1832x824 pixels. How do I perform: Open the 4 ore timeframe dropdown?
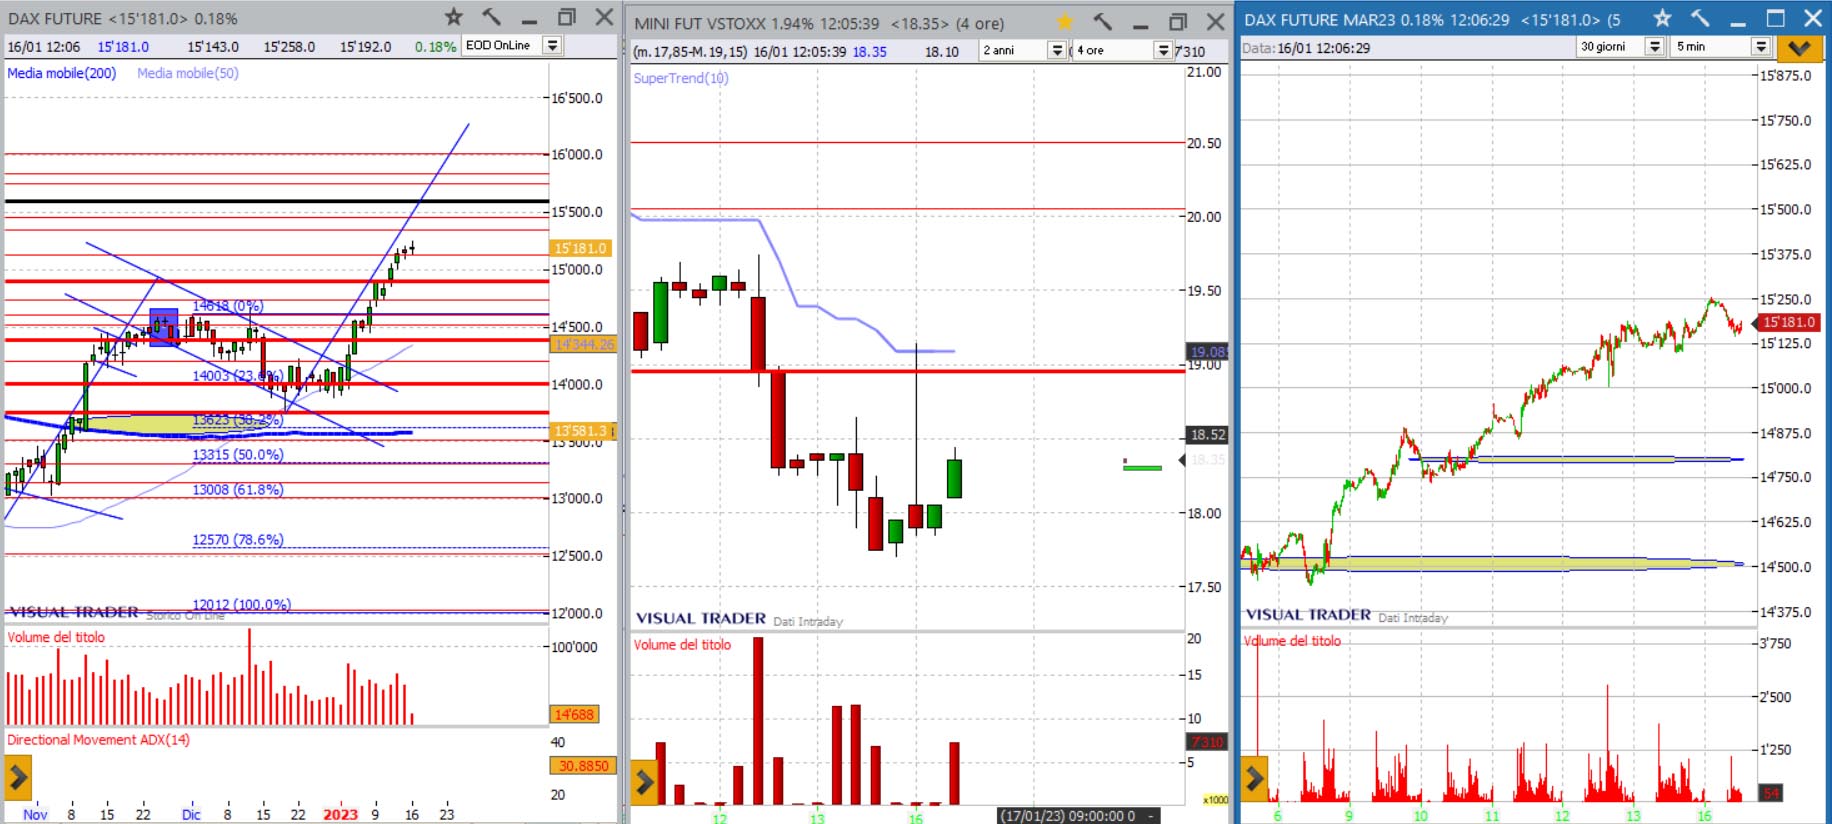[1163, 50]
